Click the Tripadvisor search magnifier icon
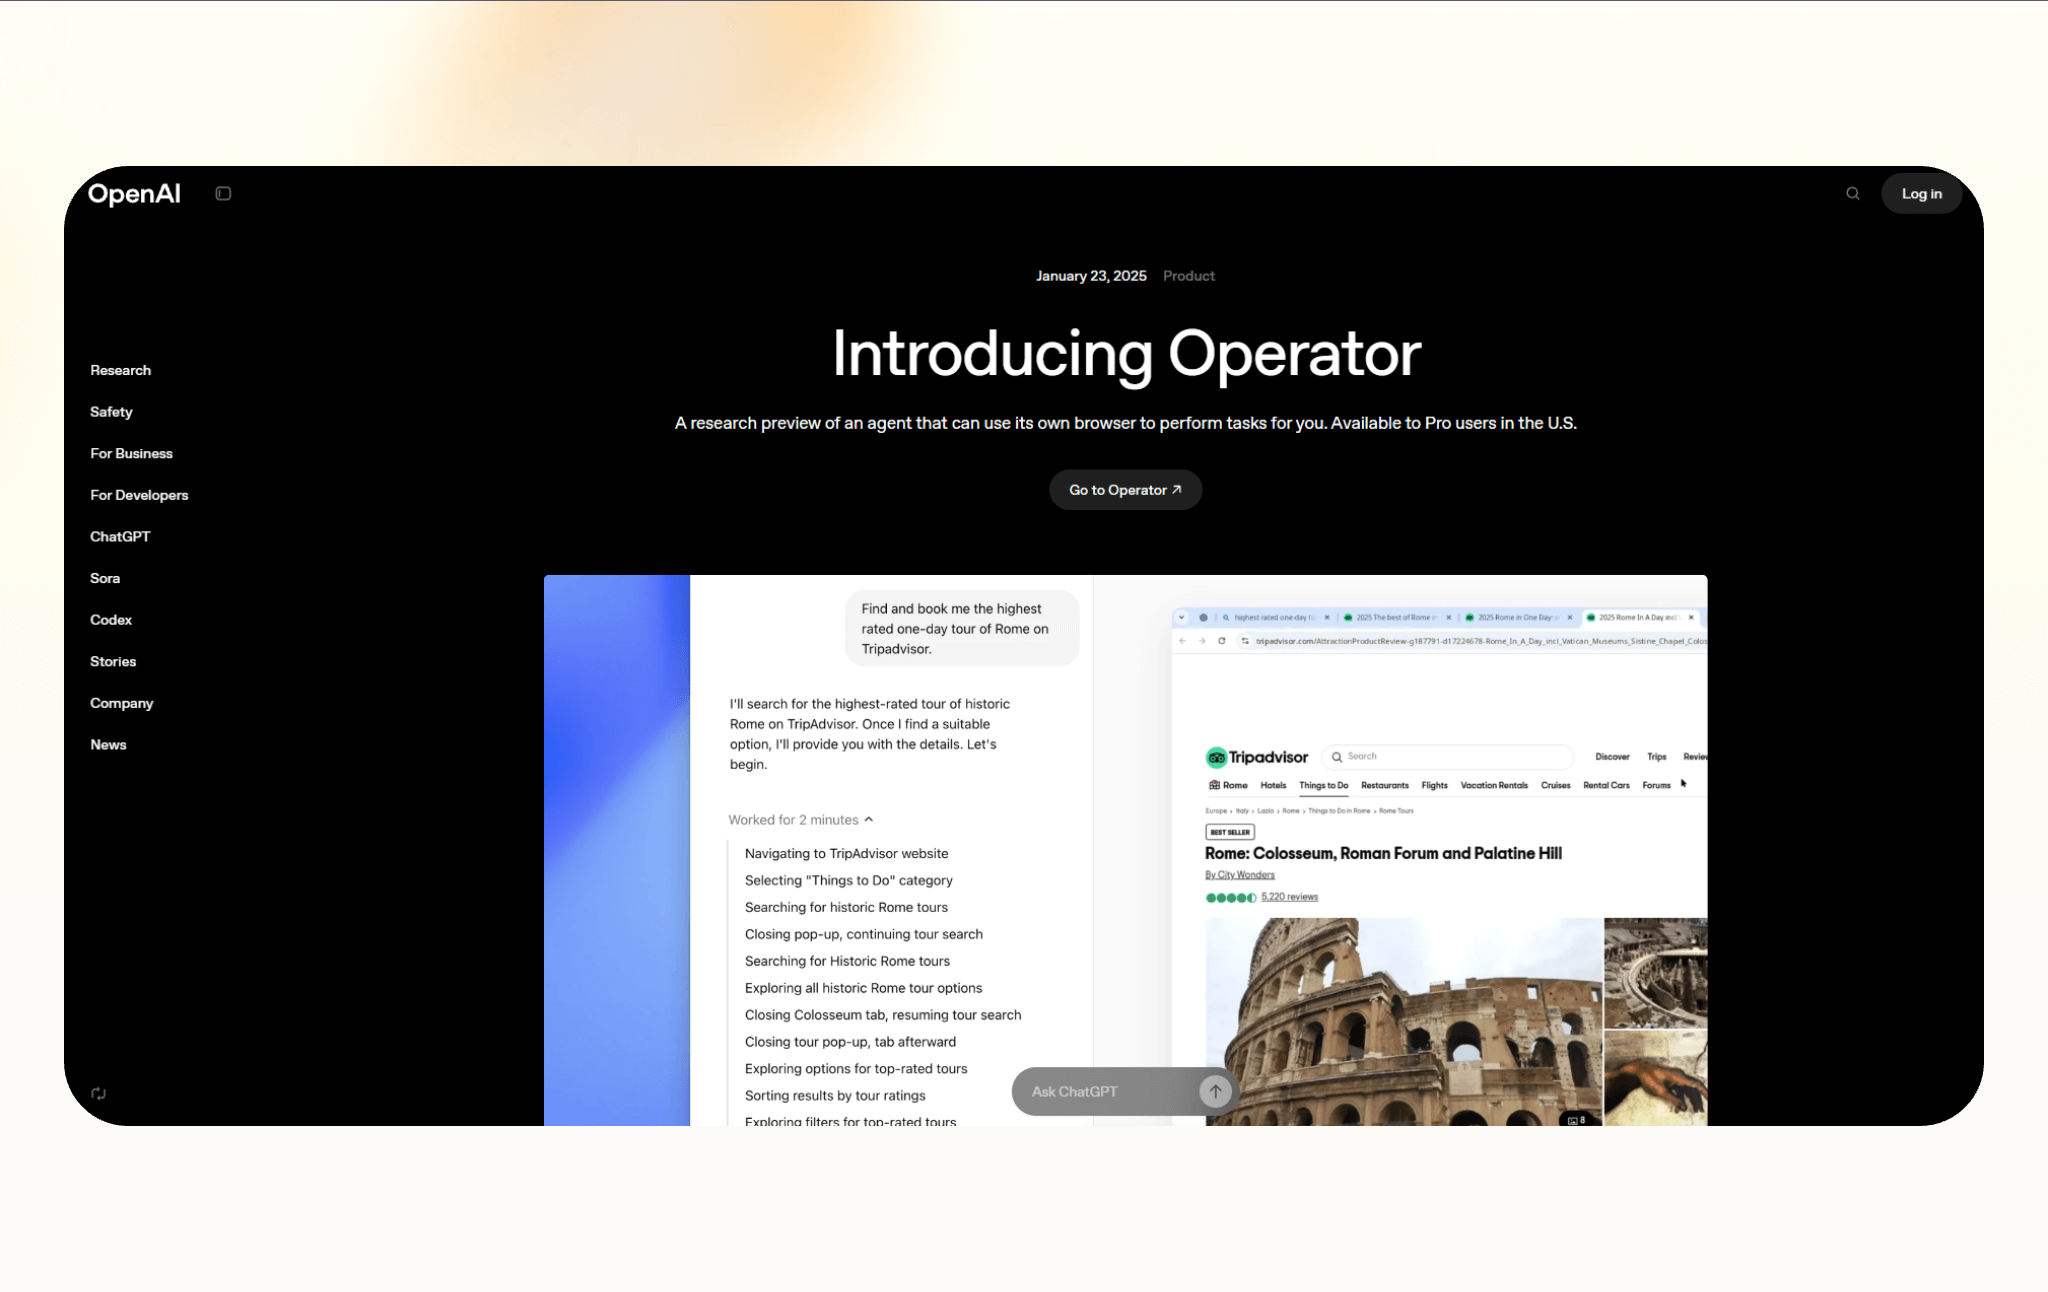This screenshot has height=1292, width=2048. [1337, 757]
